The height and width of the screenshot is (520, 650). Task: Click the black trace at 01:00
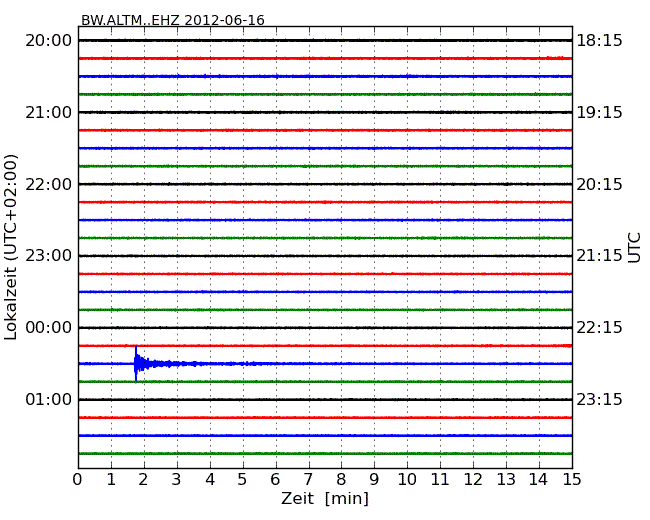click(325, 399)
